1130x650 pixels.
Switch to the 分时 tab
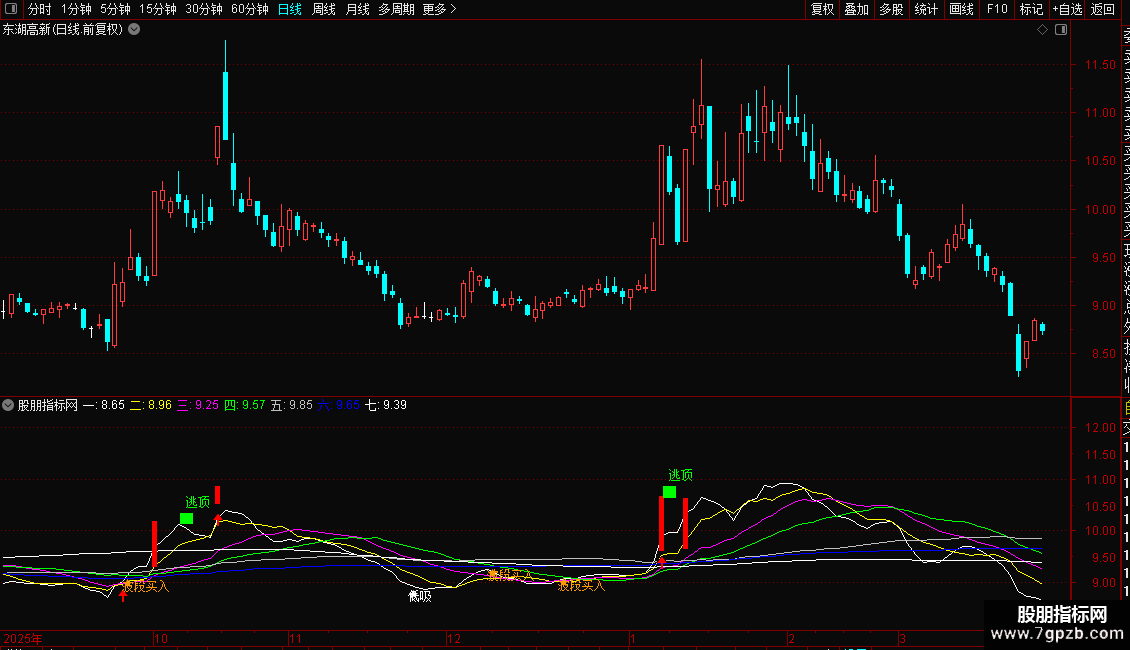[x=40, y=9]
